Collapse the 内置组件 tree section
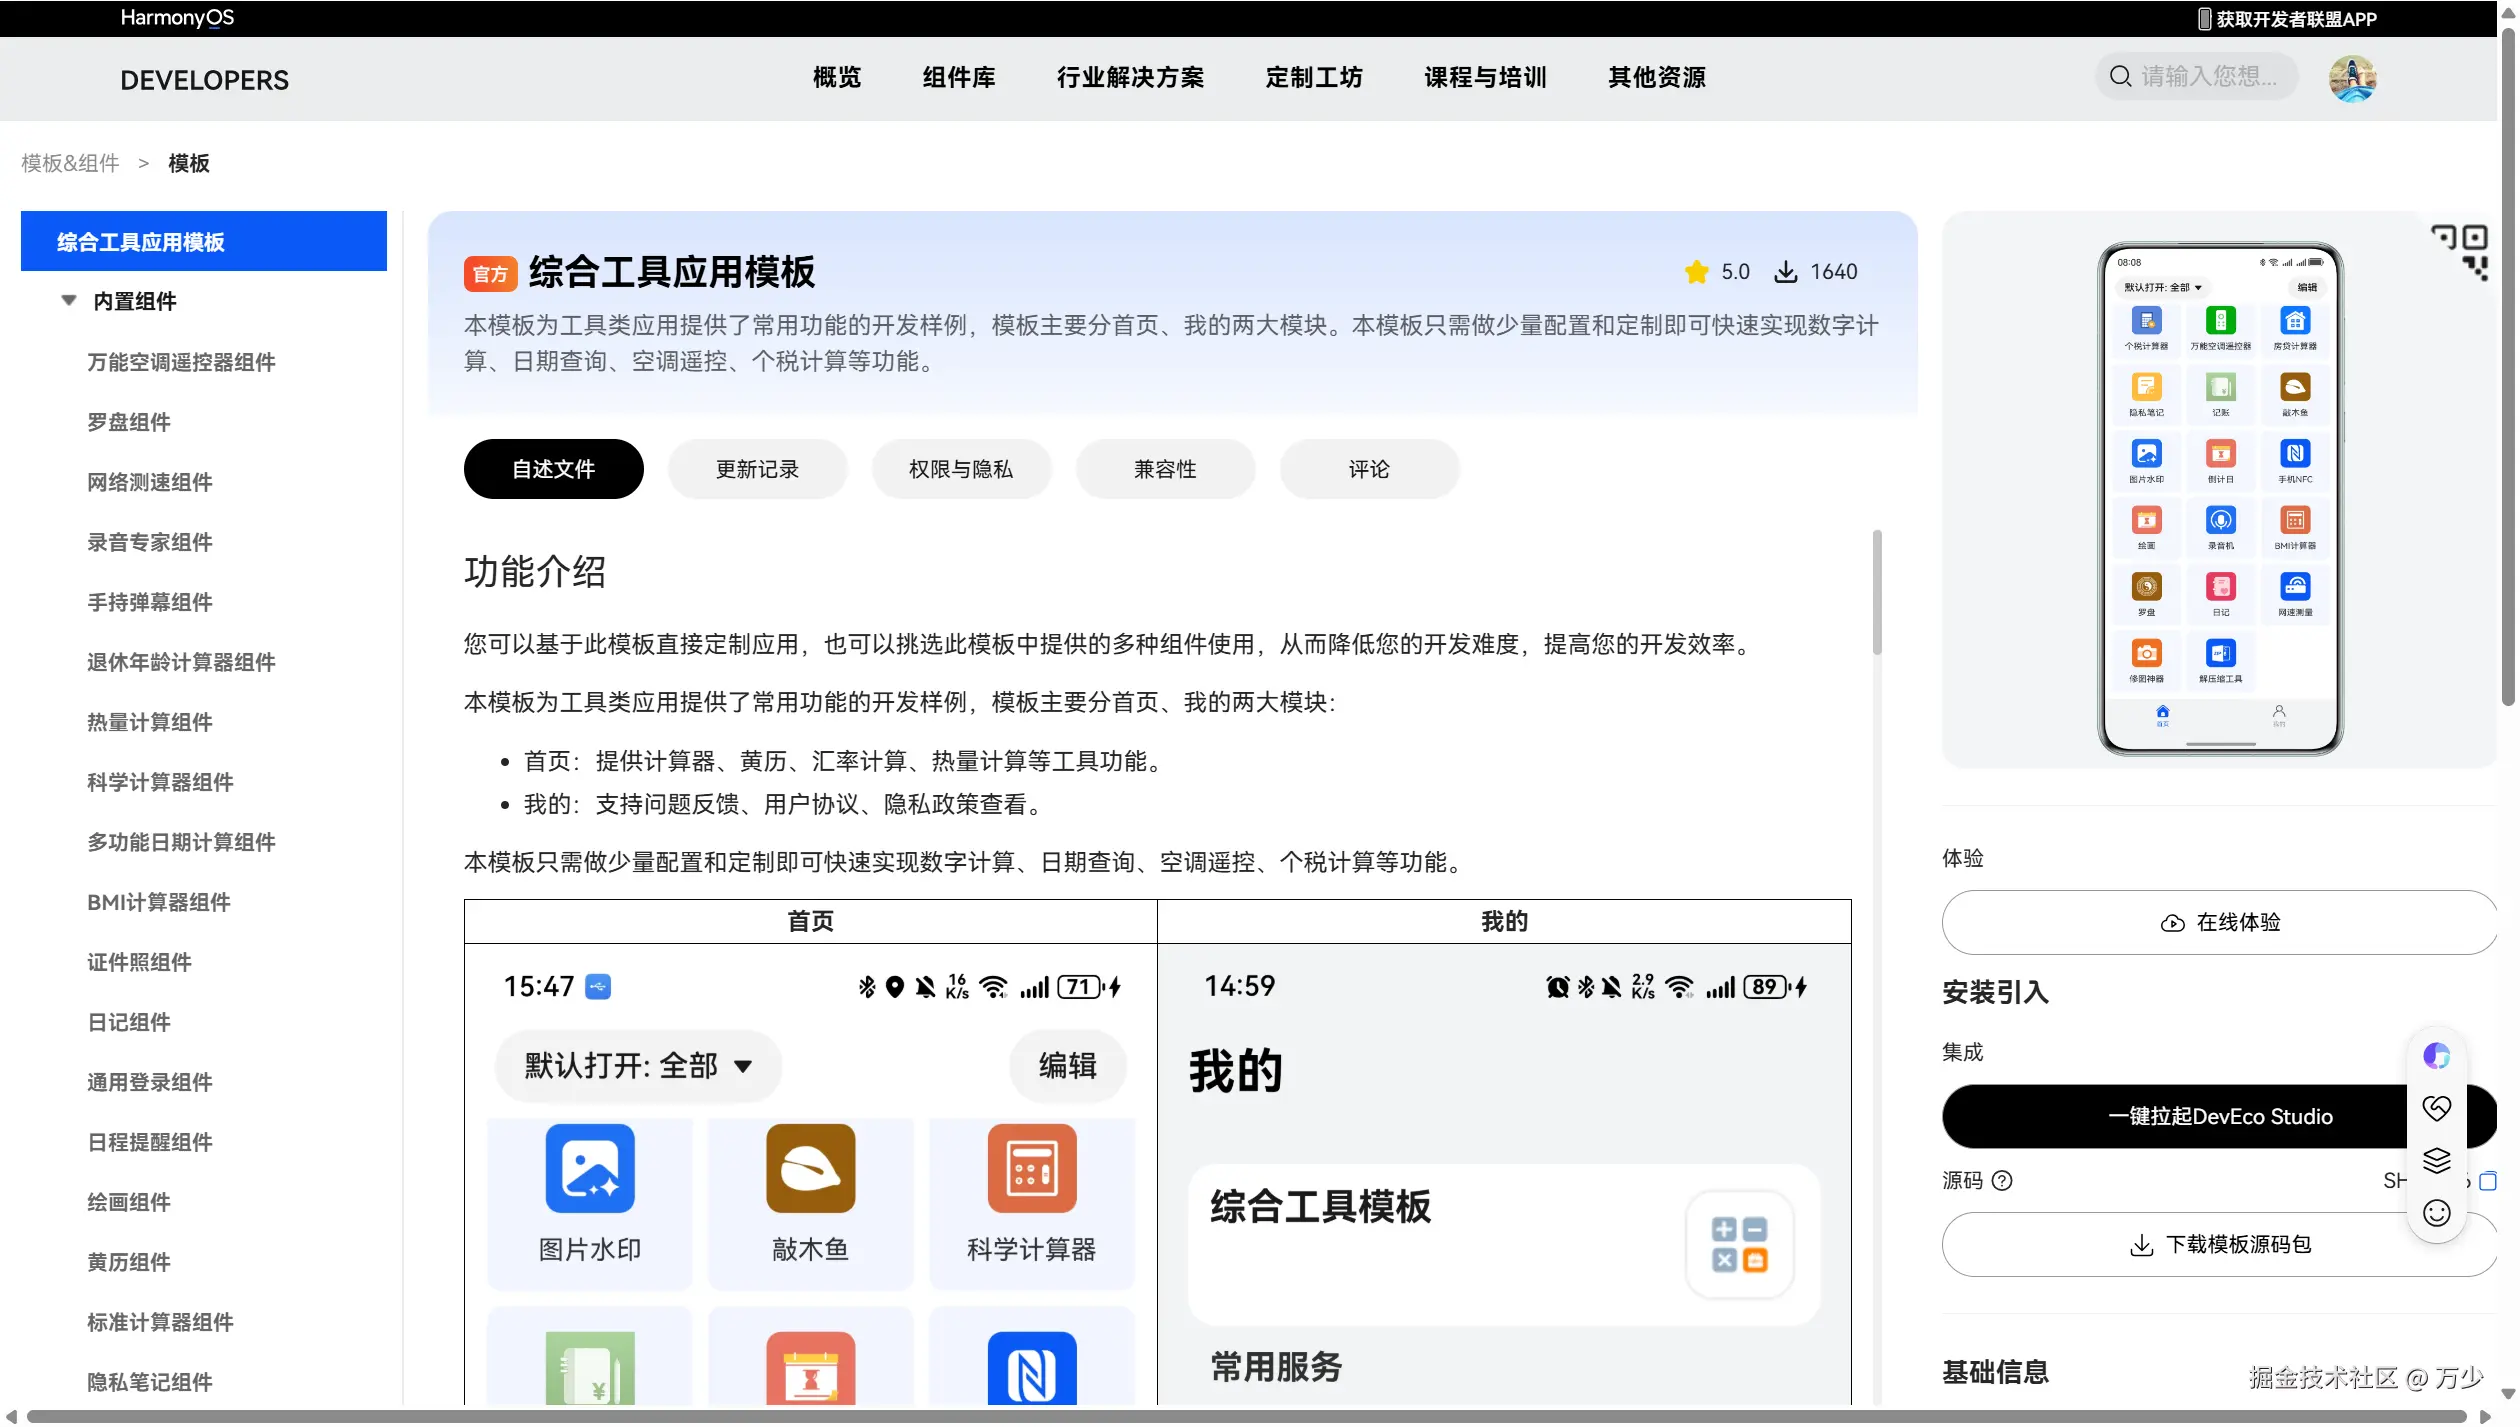2520x1427 pixels. [69, 301]
